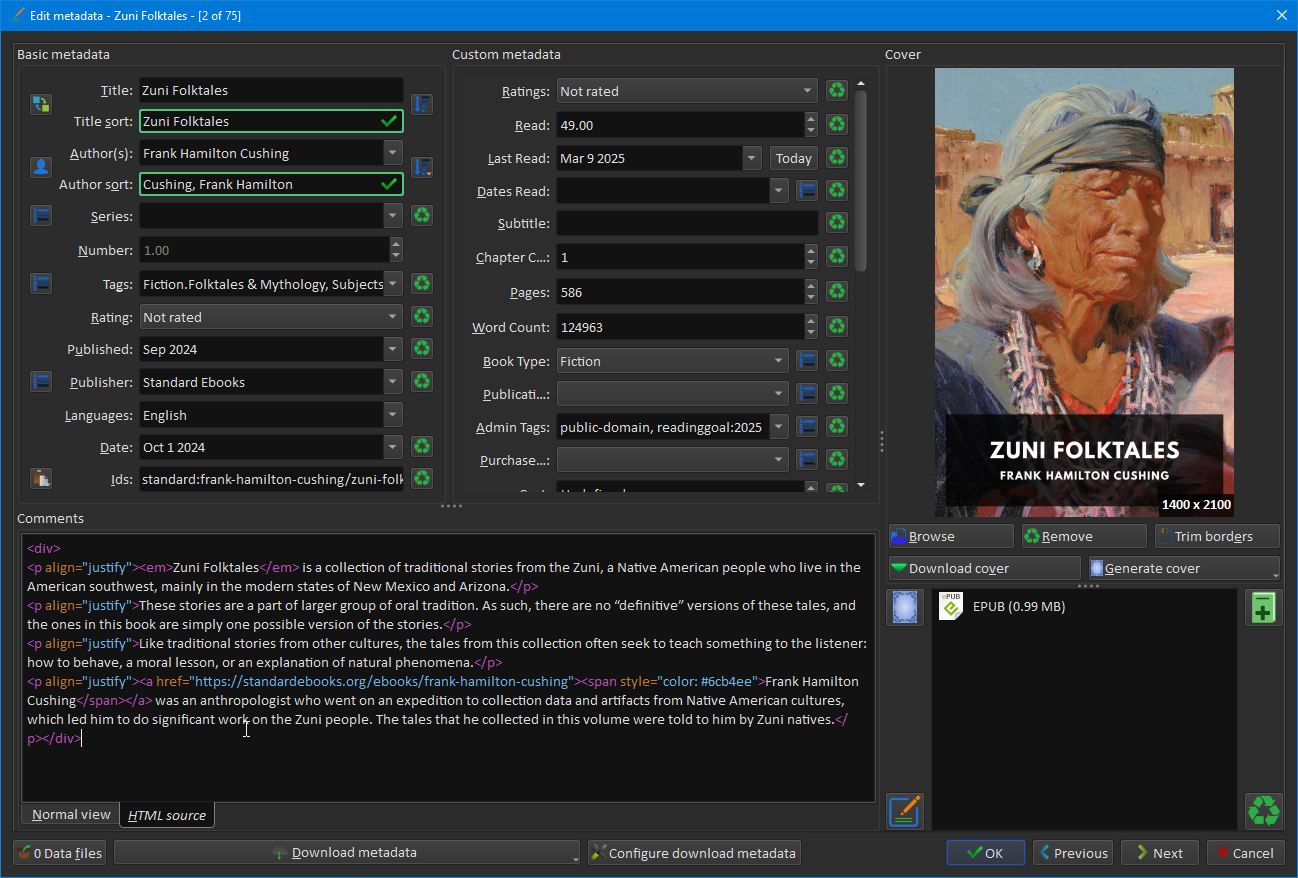This screenshot has width=1298, height=878.
Task: Clear the Published date
Action: tap(422, 349)
